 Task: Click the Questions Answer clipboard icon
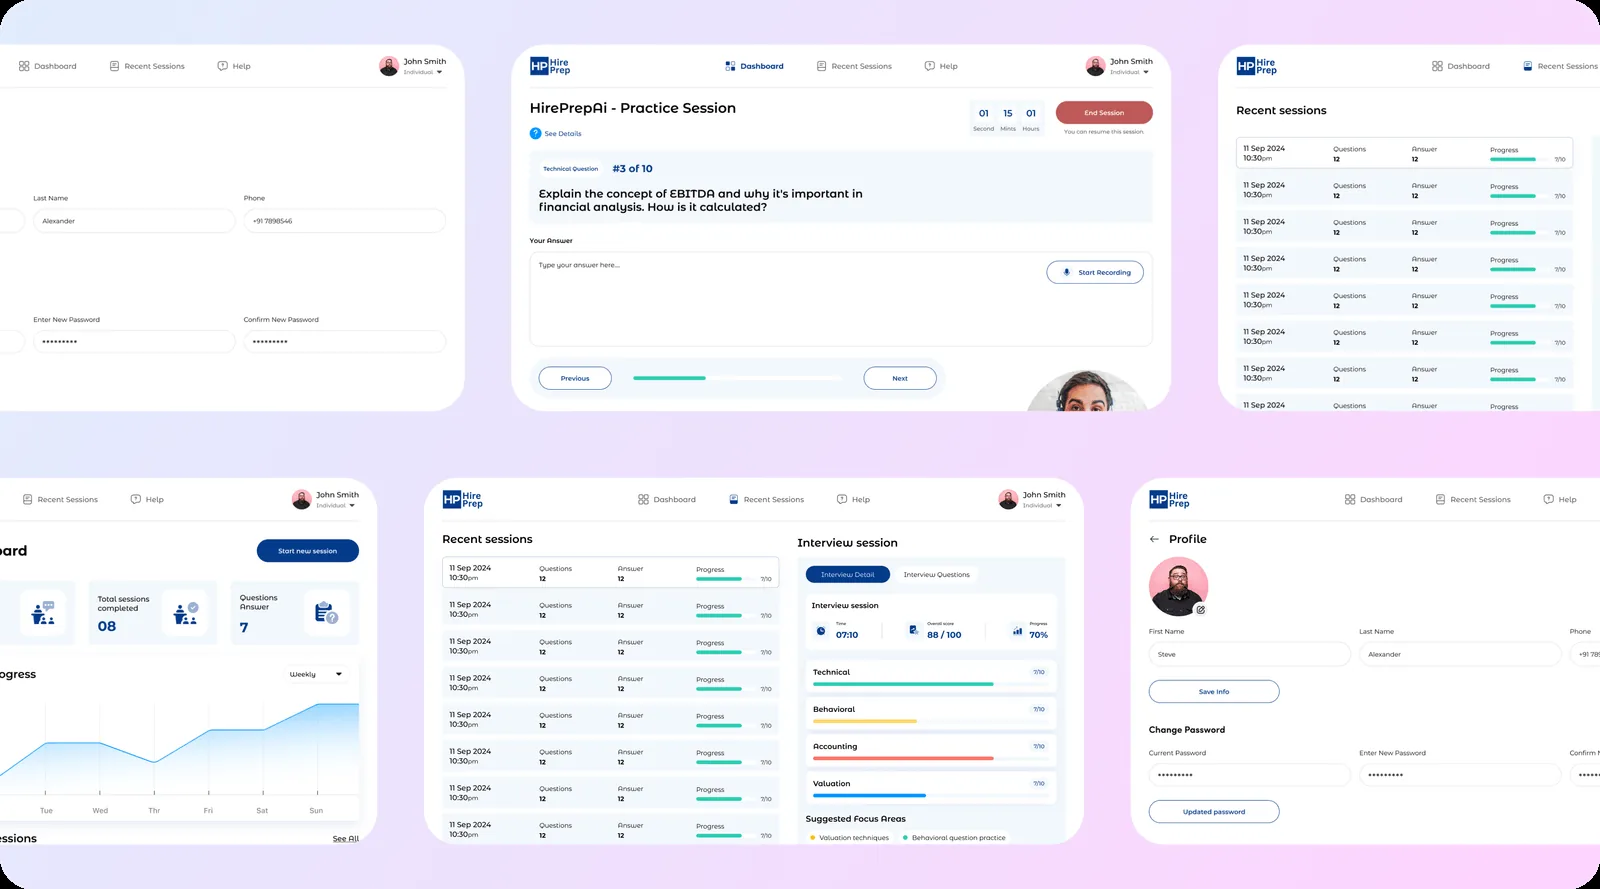click(326, 613)
